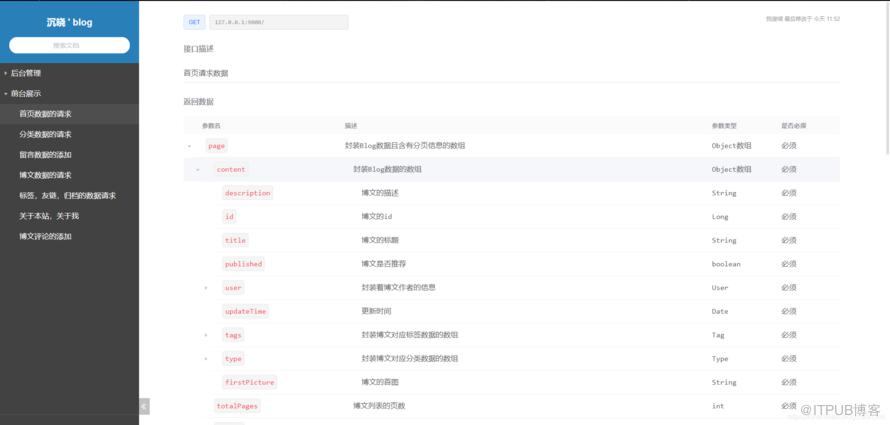Click the 'firstPicture' parameter name

250,382
